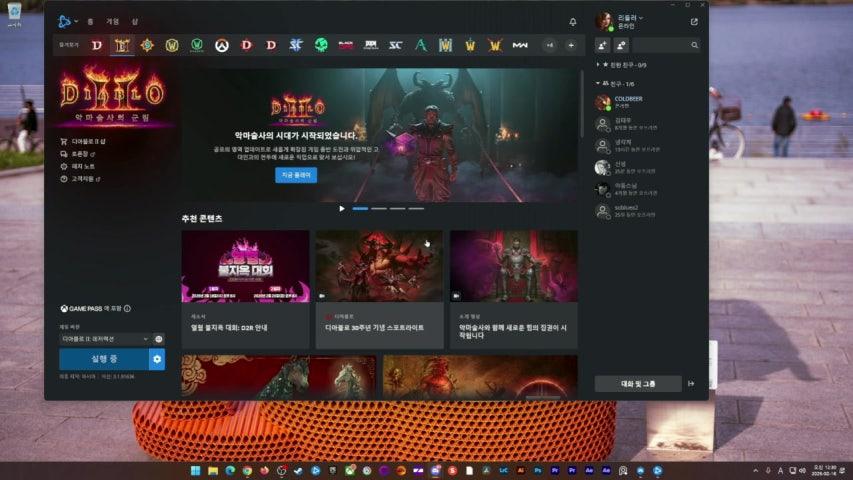Open the 게임 tab
Viewport: 853px width, 480px height.
pos(113,22)
